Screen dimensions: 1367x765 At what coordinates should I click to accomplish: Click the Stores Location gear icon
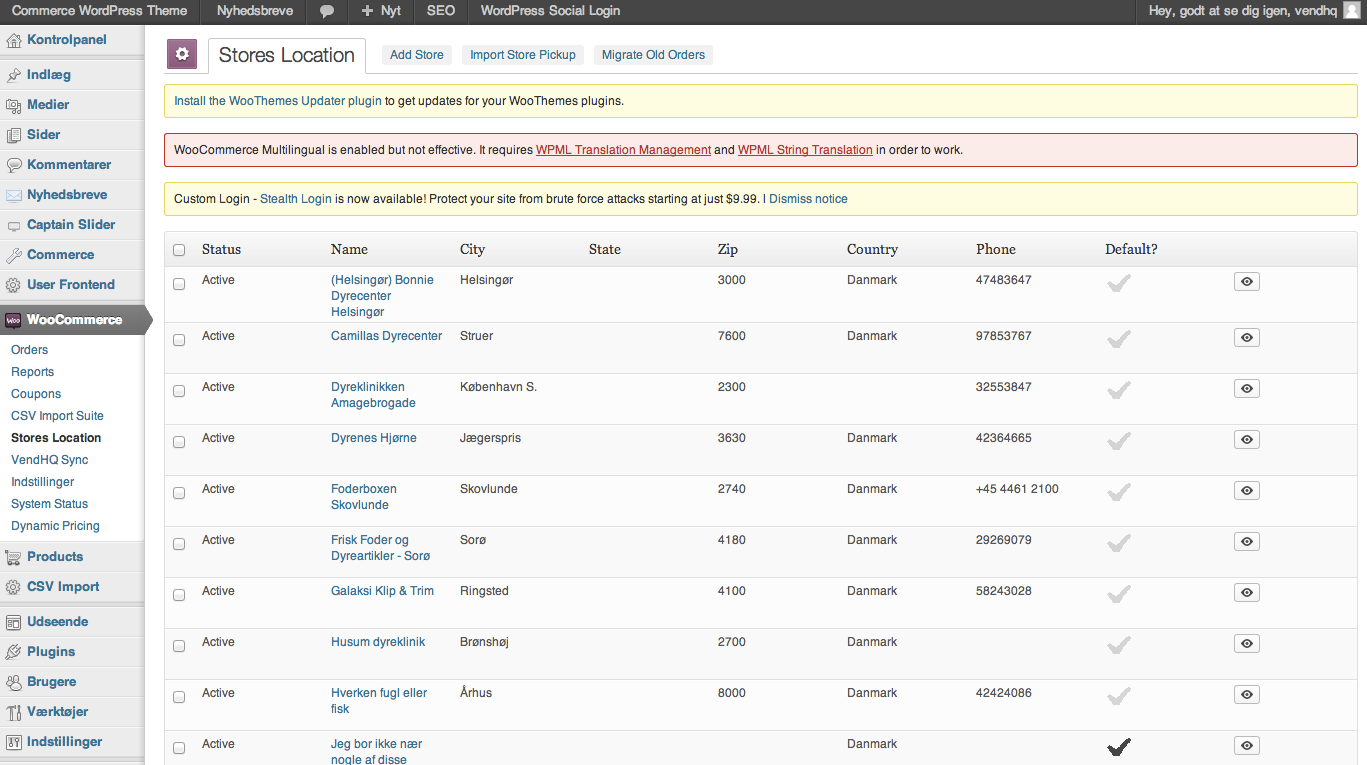click(182, 55)
